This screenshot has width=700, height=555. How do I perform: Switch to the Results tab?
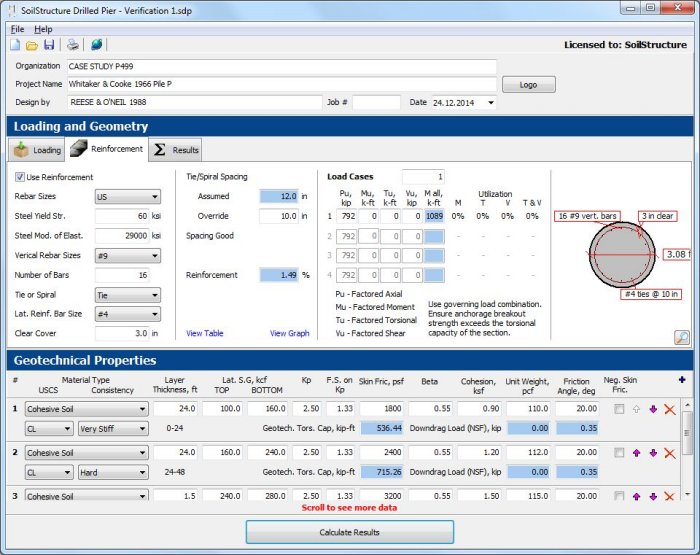[176, 150]
